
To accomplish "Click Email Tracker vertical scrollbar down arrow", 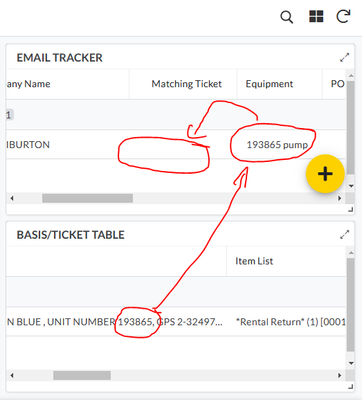I will click(x=351, y=186).
